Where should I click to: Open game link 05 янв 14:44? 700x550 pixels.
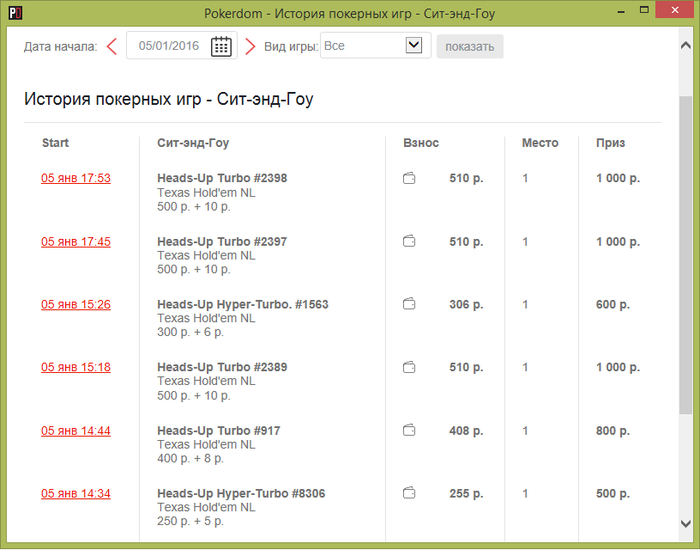[76, 431]
